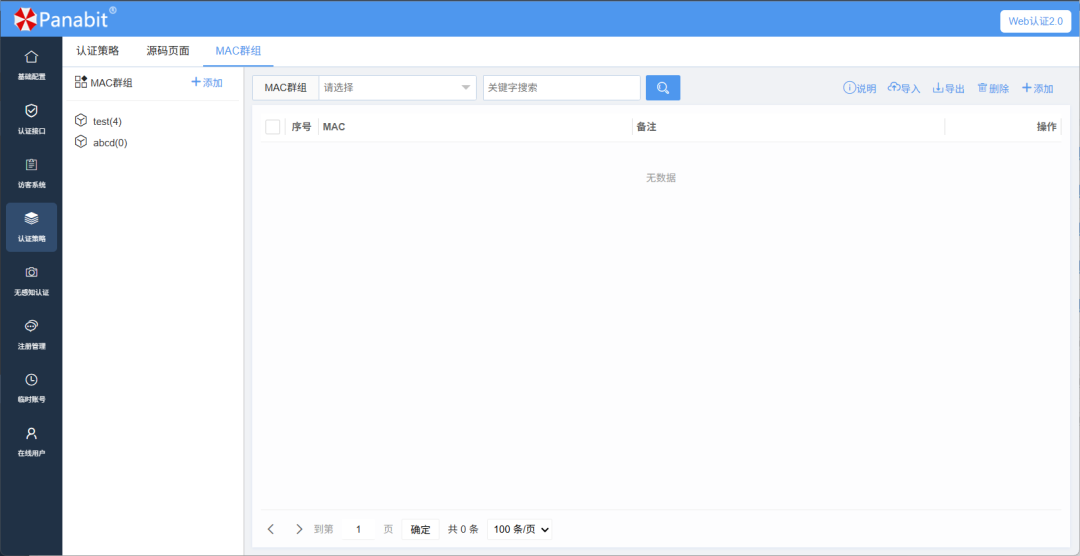This screenshot has width=1080, height=556.
Task: Click the 备注 column header
Action: point(646,127)
